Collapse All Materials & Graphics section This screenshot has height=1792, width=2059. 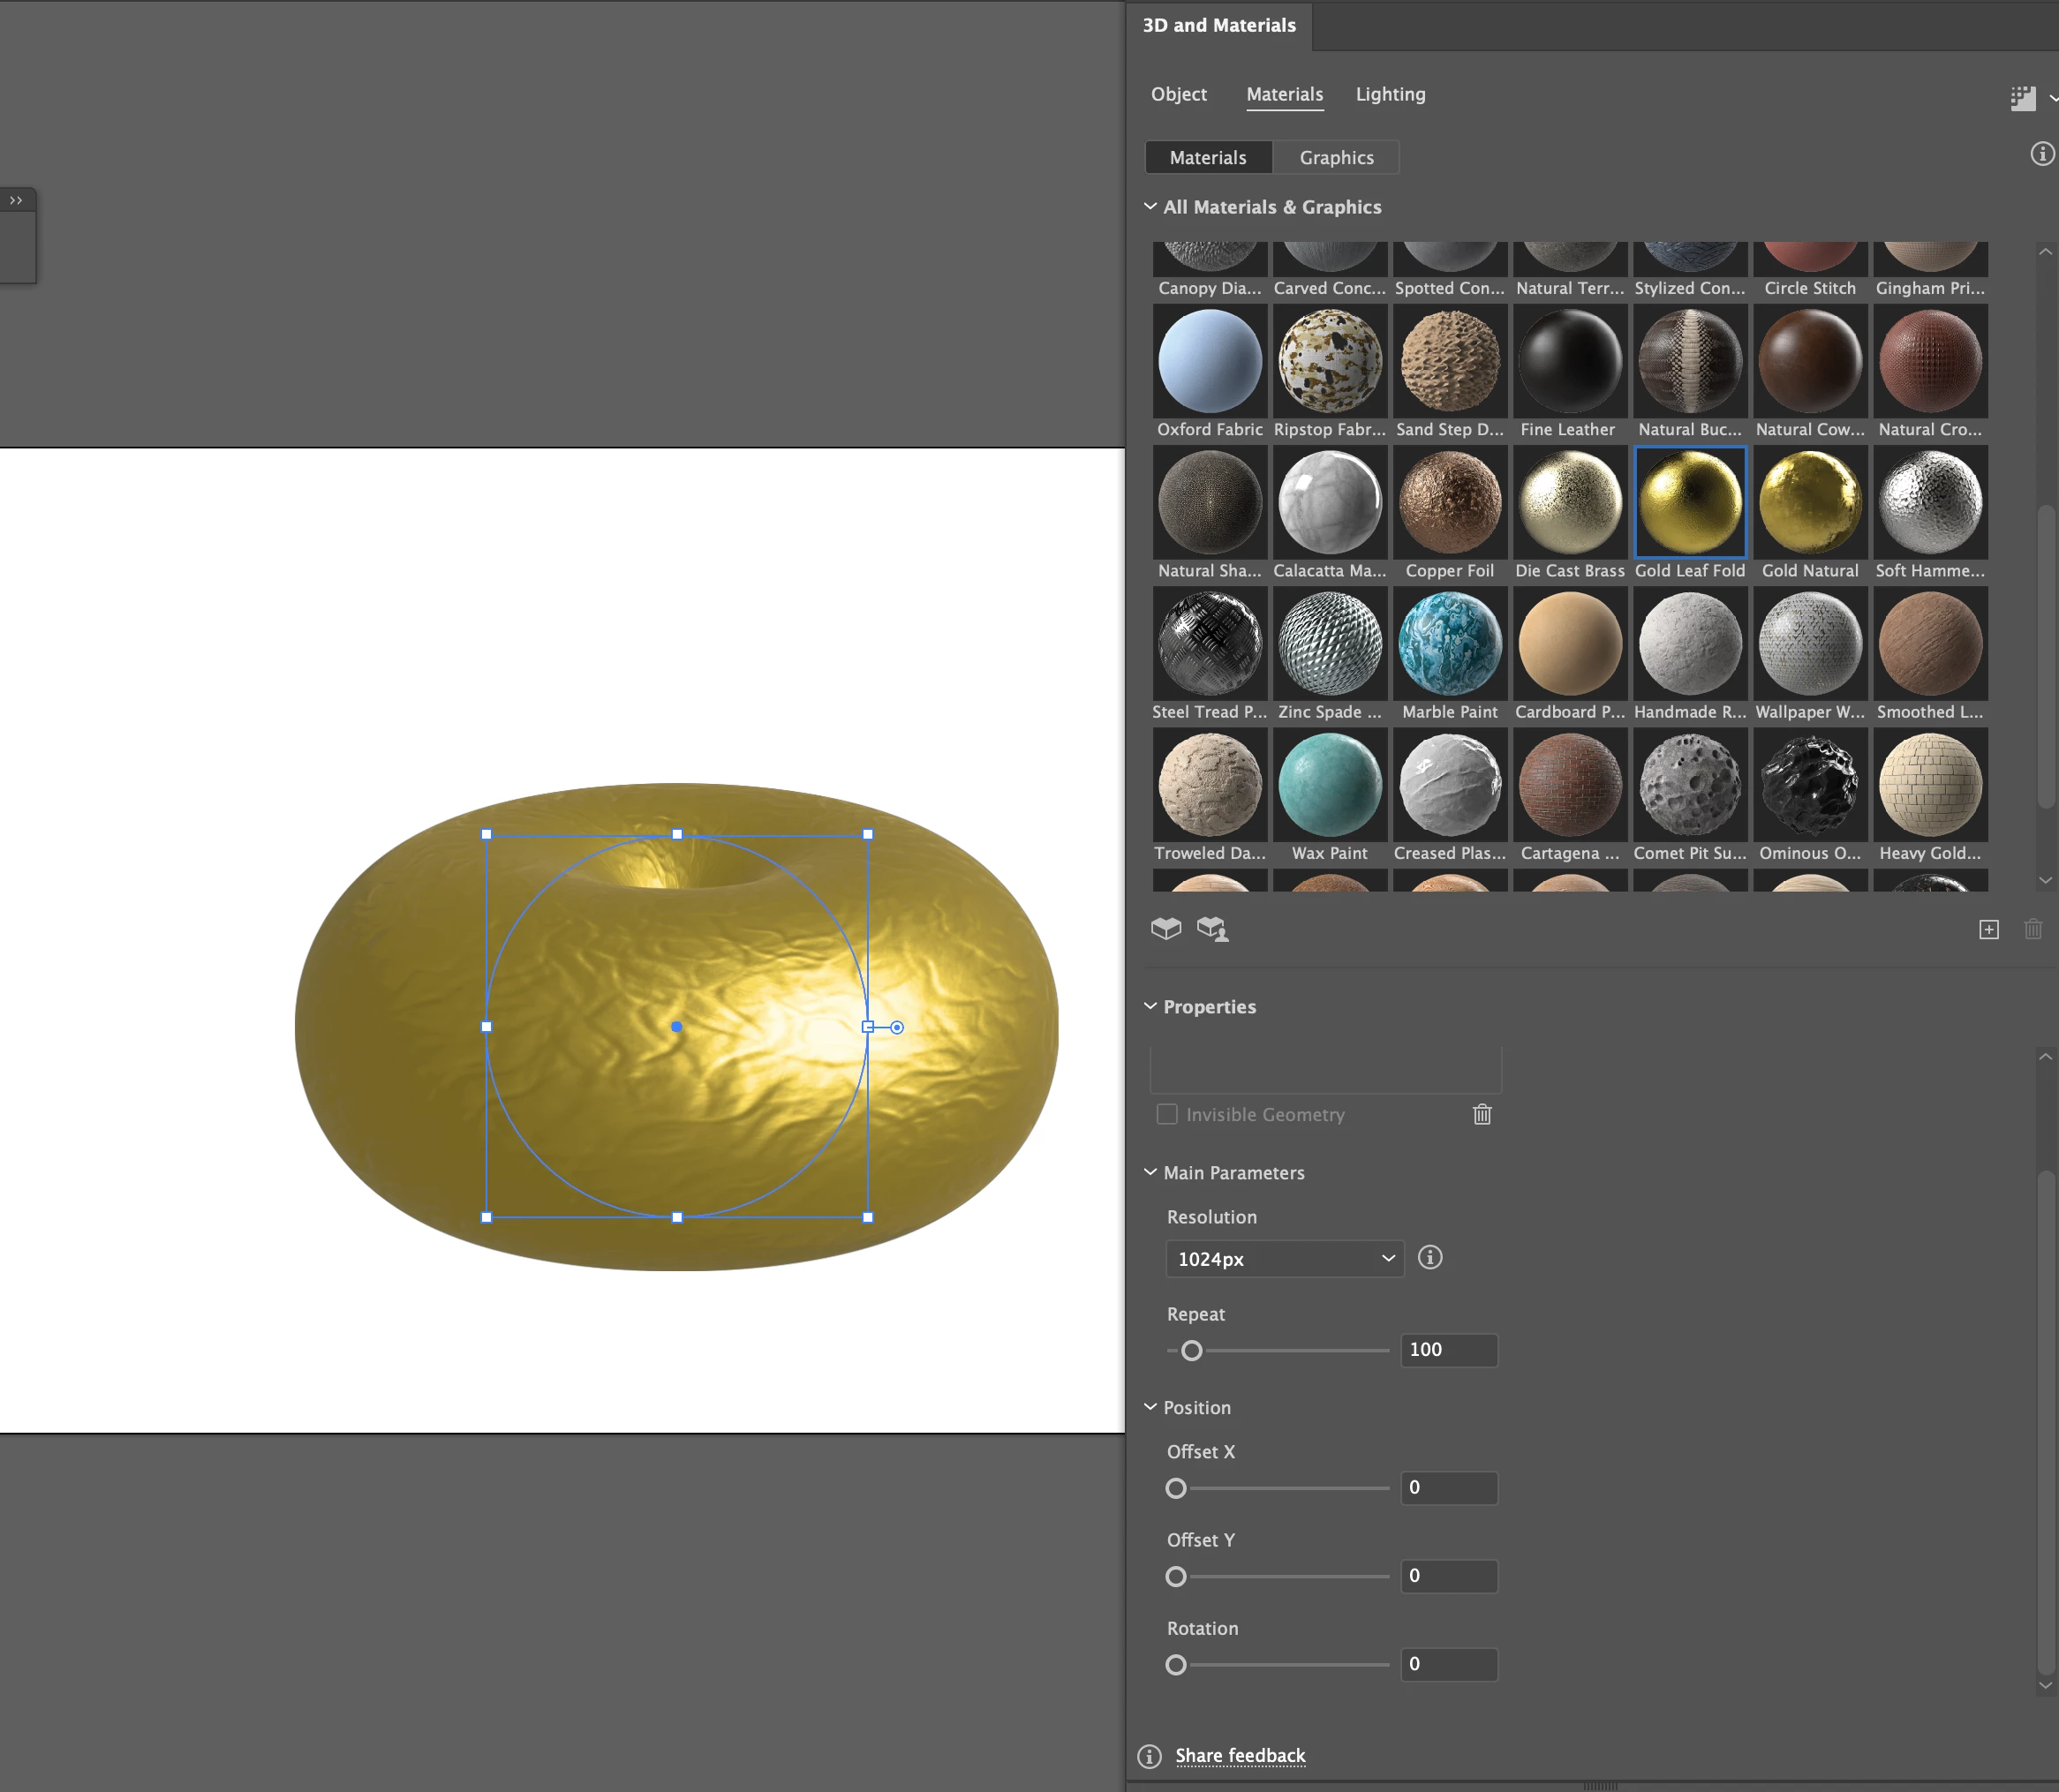click(1150, 207)
